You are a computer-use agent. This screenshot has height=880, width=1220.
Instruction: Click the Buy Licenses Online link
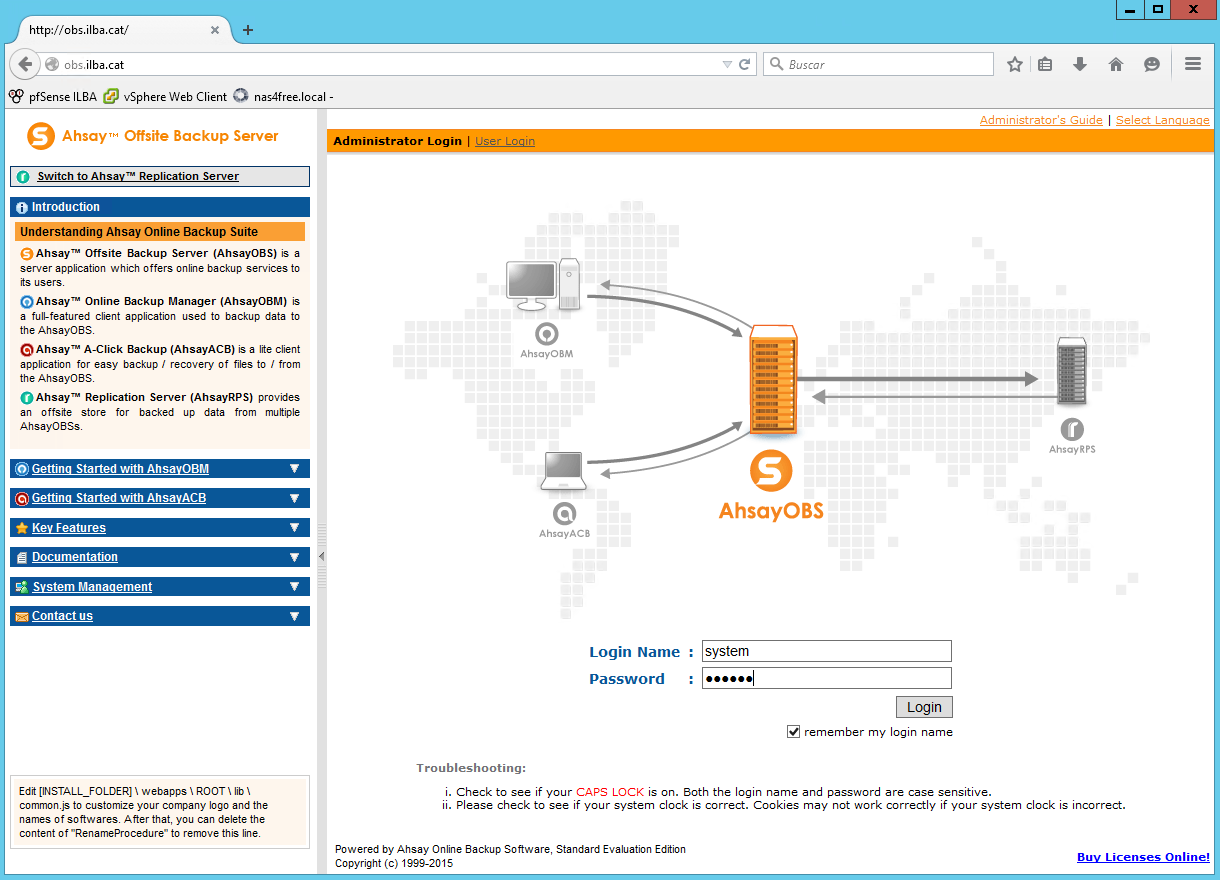click(x=1143, y=857)
